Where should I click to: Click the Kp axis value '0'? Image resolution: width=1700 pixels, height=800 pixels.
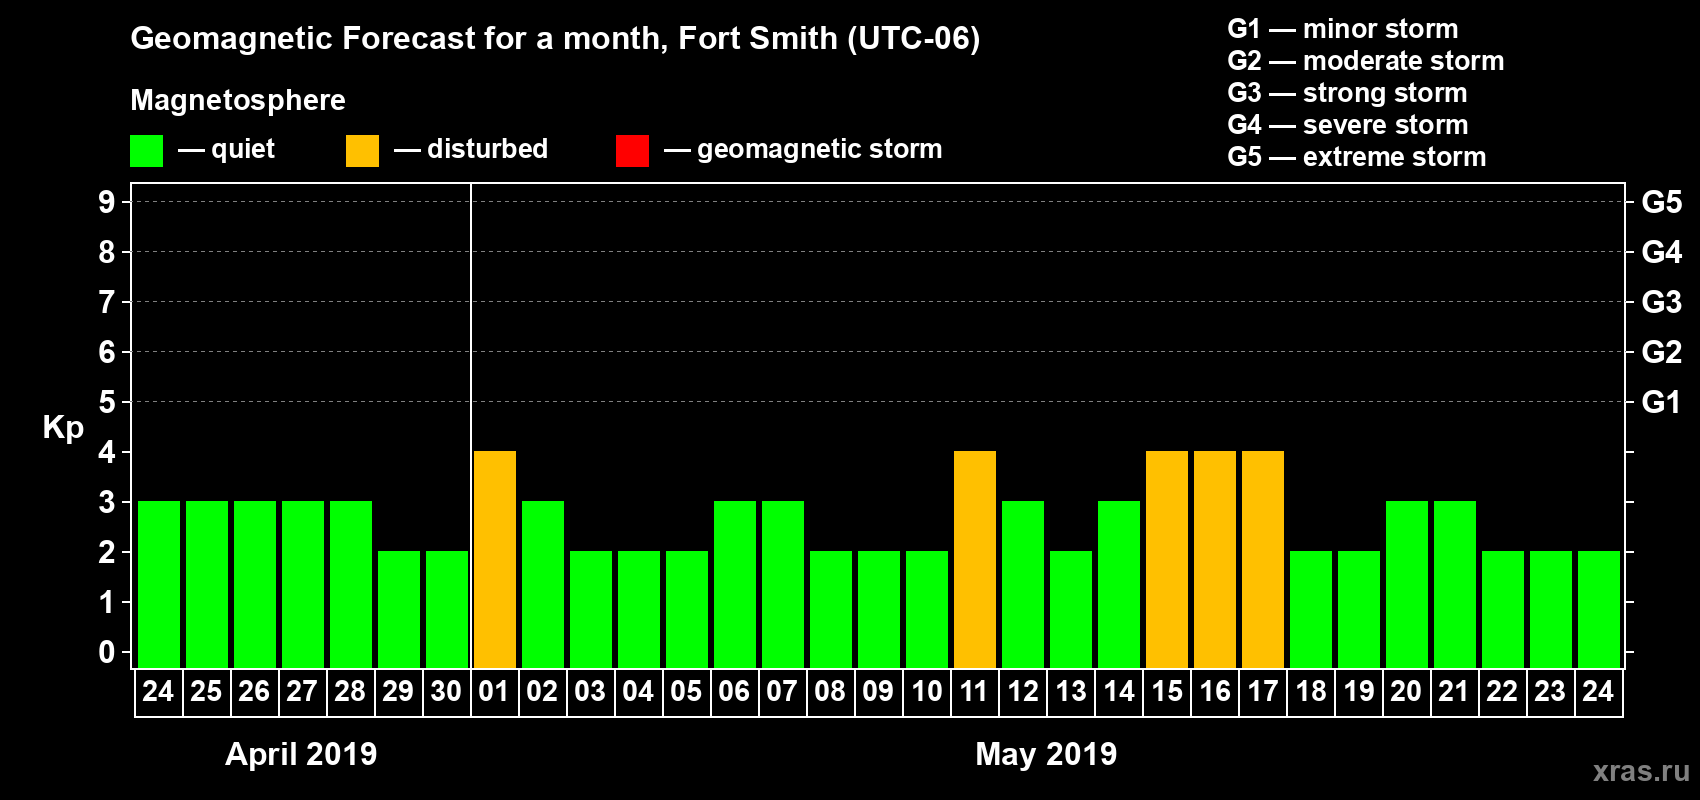coord(107,652)
